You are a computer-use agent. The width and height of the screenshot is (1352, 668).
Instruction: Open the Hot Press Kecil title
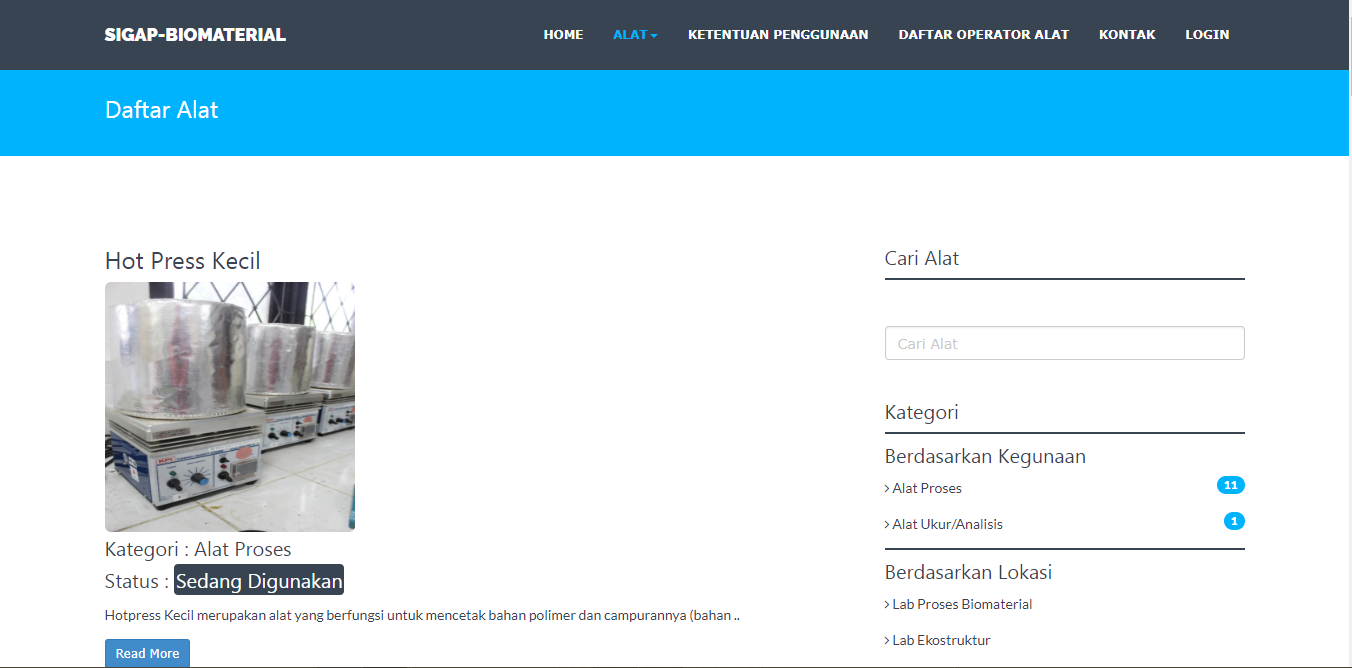coord(182,261)
